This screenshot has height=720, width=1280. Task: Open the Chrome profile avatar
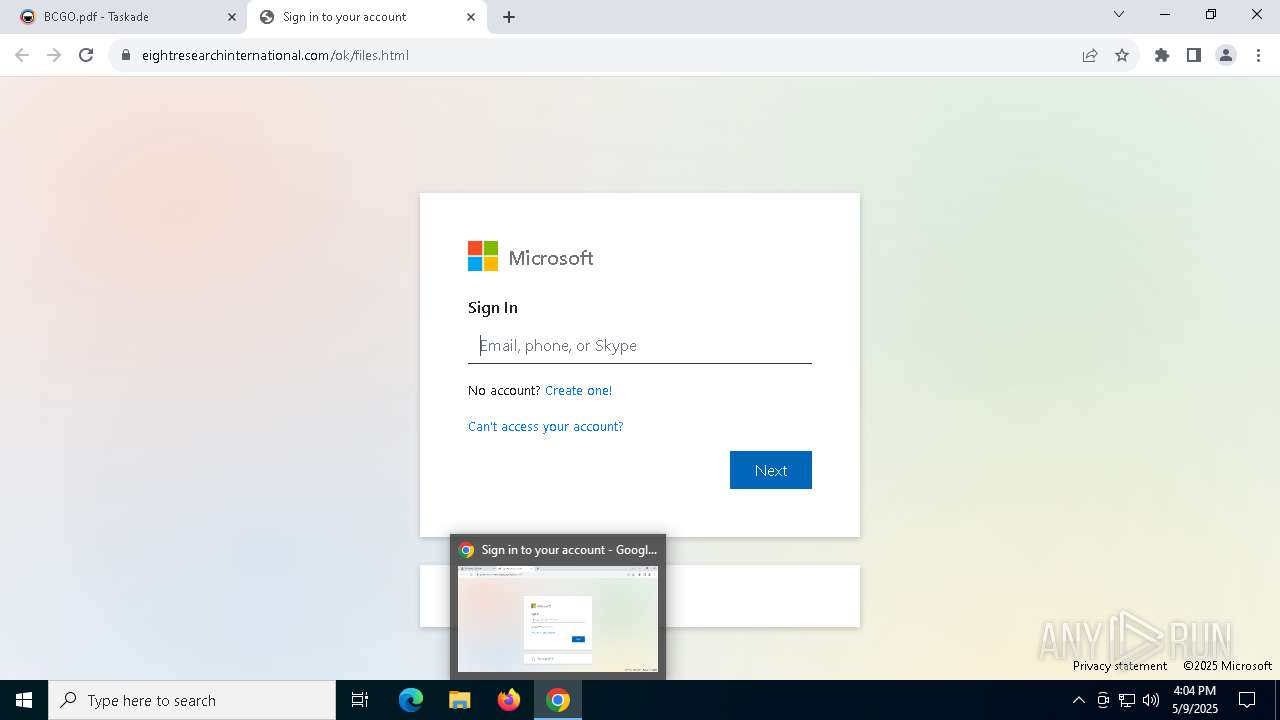tap(1226, 55)
